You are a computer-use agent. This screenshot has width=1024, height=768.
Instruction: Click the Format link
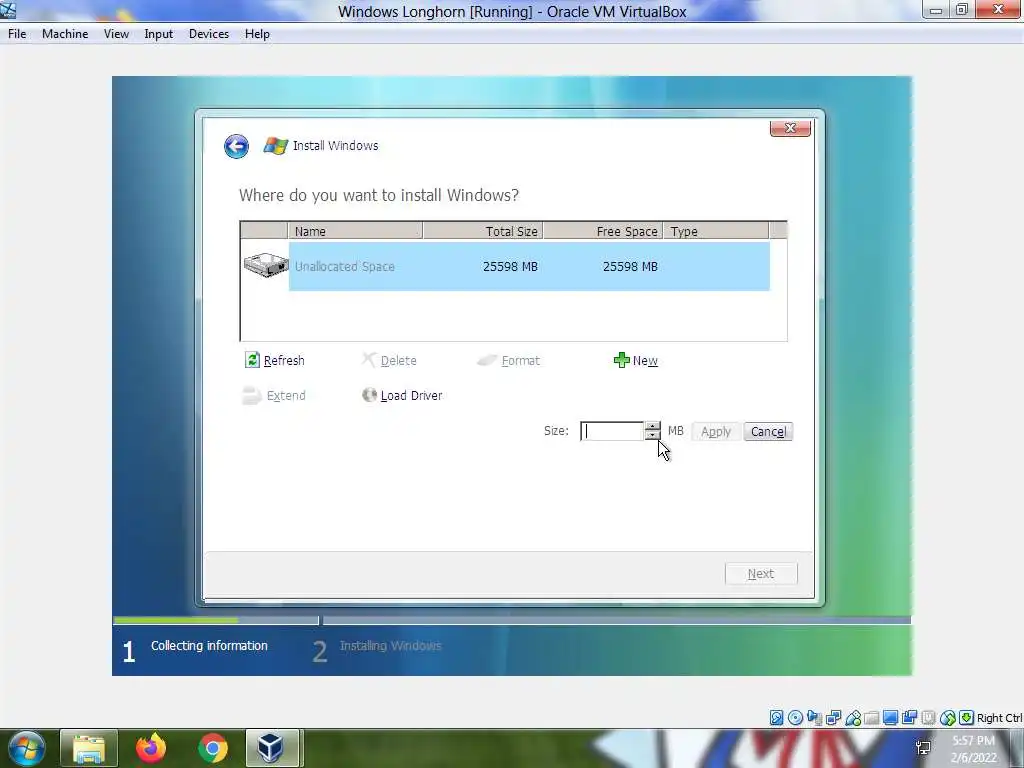520,360
